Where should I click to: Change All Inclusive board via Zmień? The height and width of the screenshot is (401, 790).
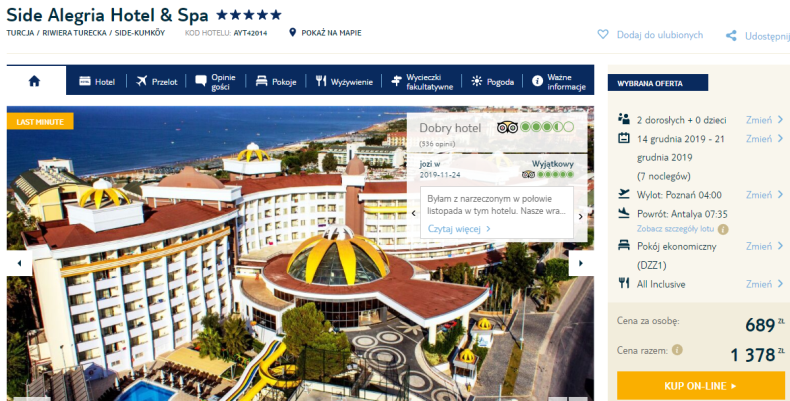click(764, 284)
